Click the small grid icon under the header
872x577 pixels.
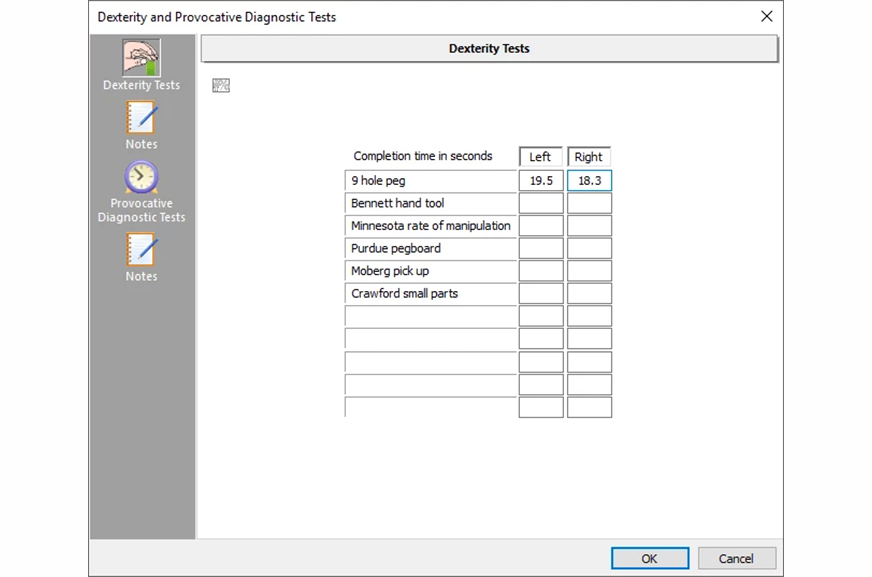point(221,85)
